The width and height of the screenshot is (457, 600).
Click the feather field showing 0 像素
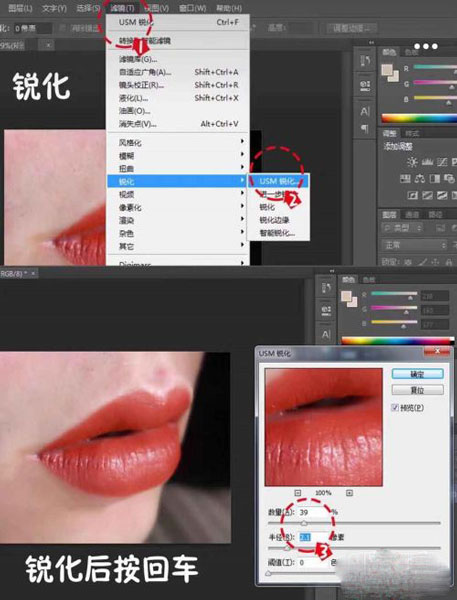click(33, 28)
